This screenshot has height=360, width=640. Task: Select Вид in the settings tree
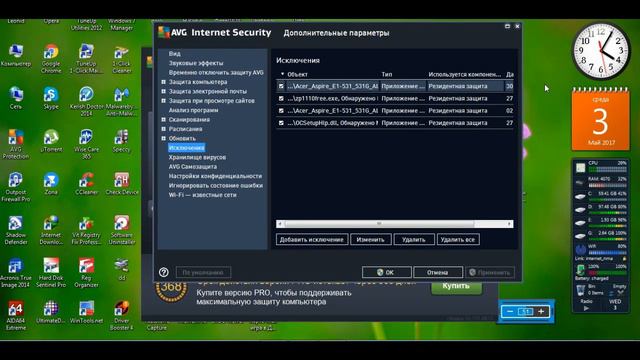(175, 53)
